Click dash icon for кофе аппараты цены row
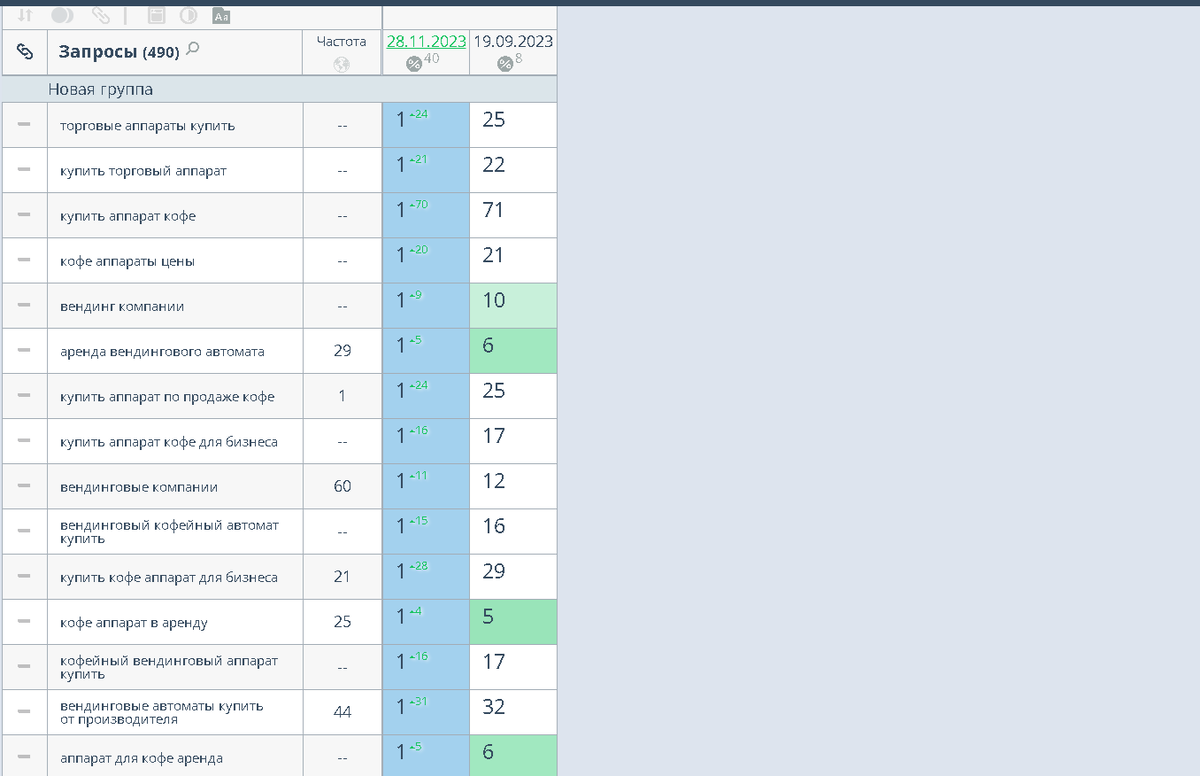The height and width of the screenshot is (776, 1200). [x=24, y=260]
